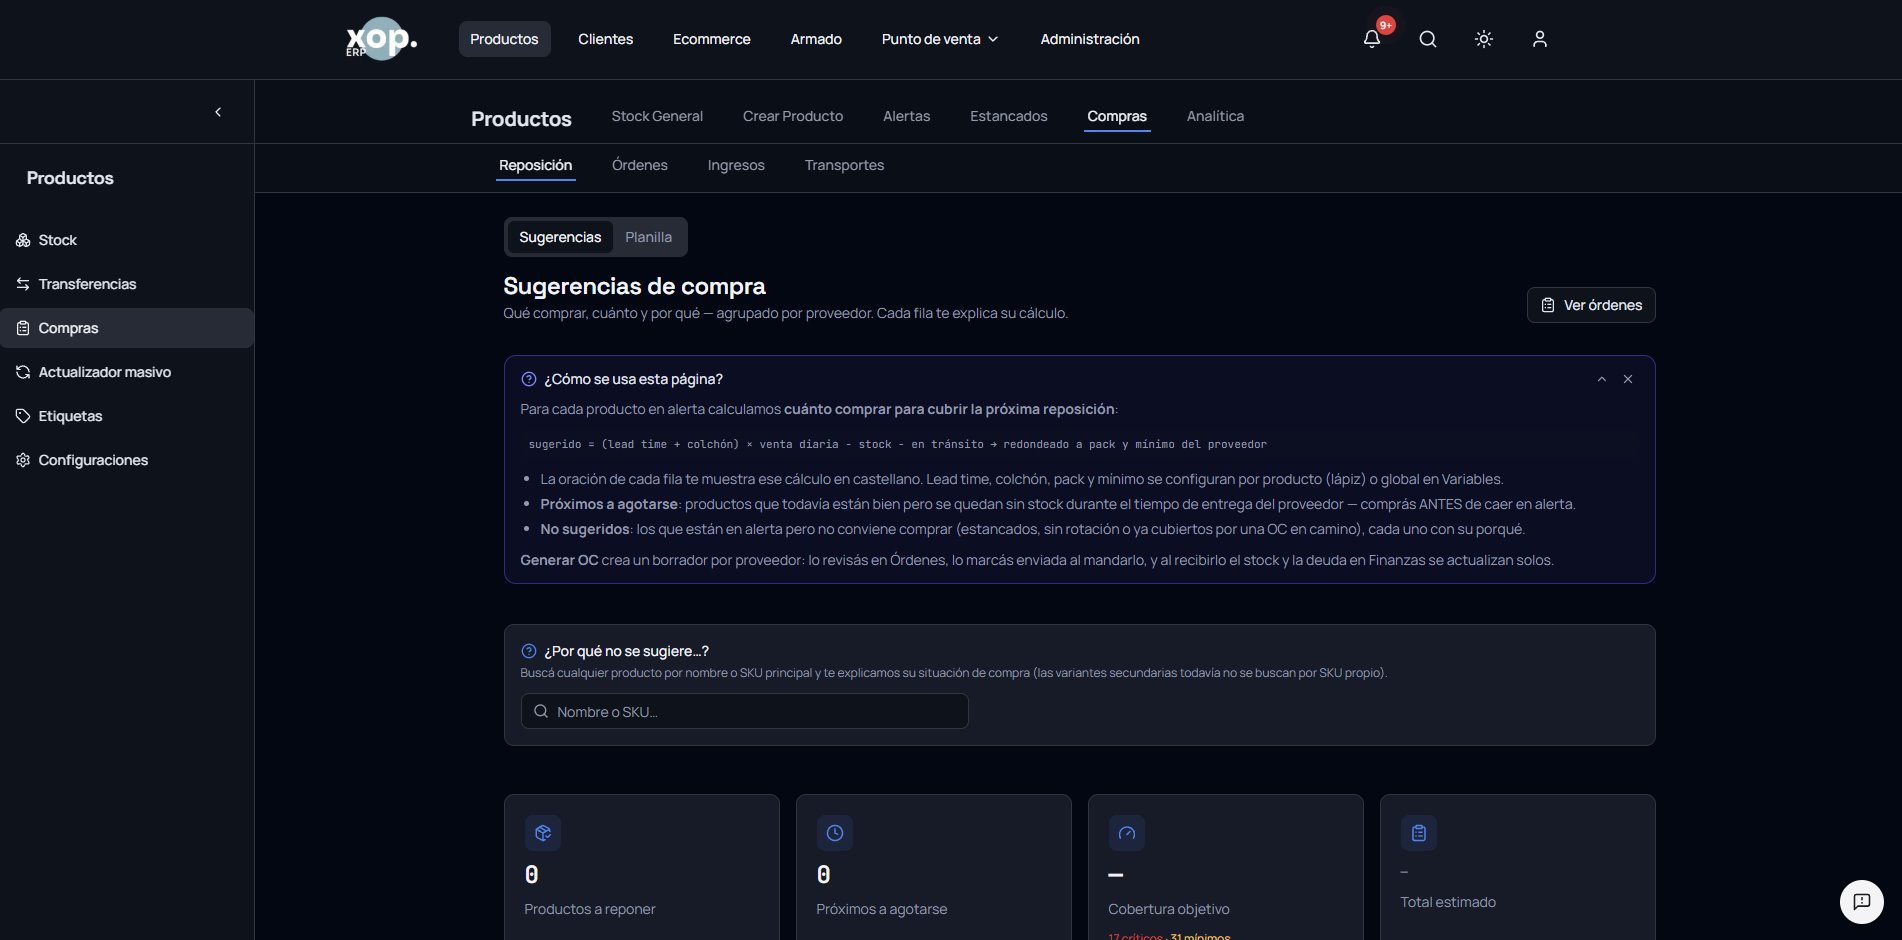This screenshot has height=940, width=1902.
Task: Open the Productos a reponer card
Action: tap(642, 867)
